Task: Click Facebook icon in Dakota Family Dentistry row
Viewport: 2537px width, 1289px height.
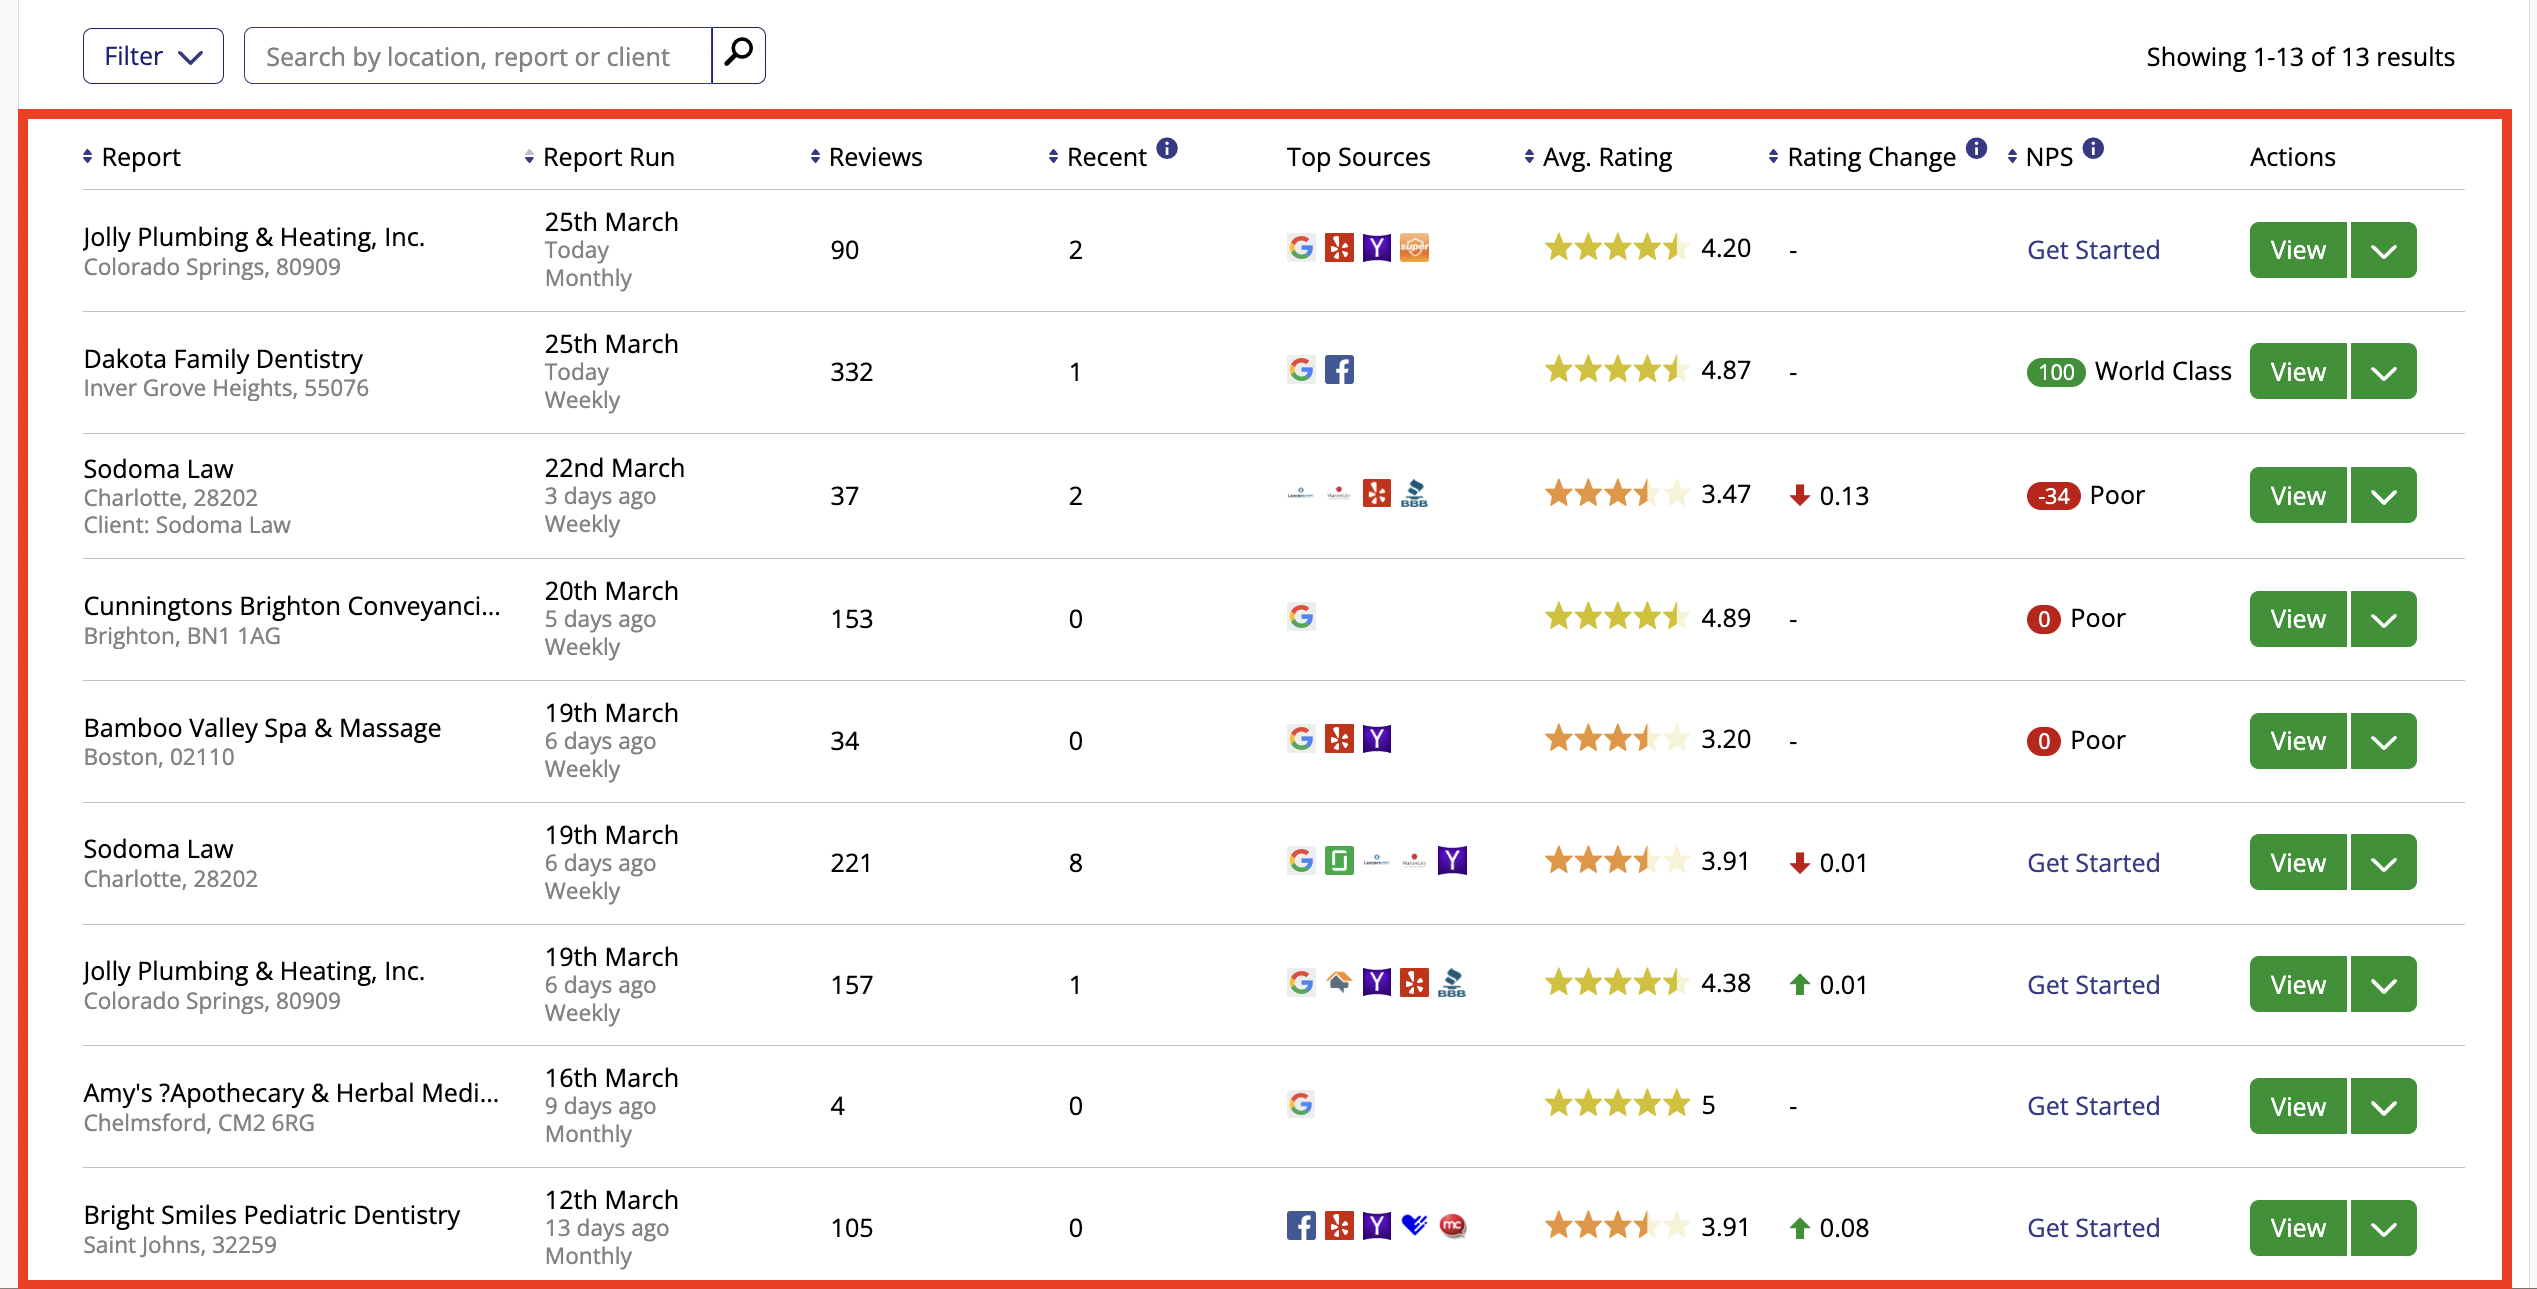Action: click(1339, 370)
